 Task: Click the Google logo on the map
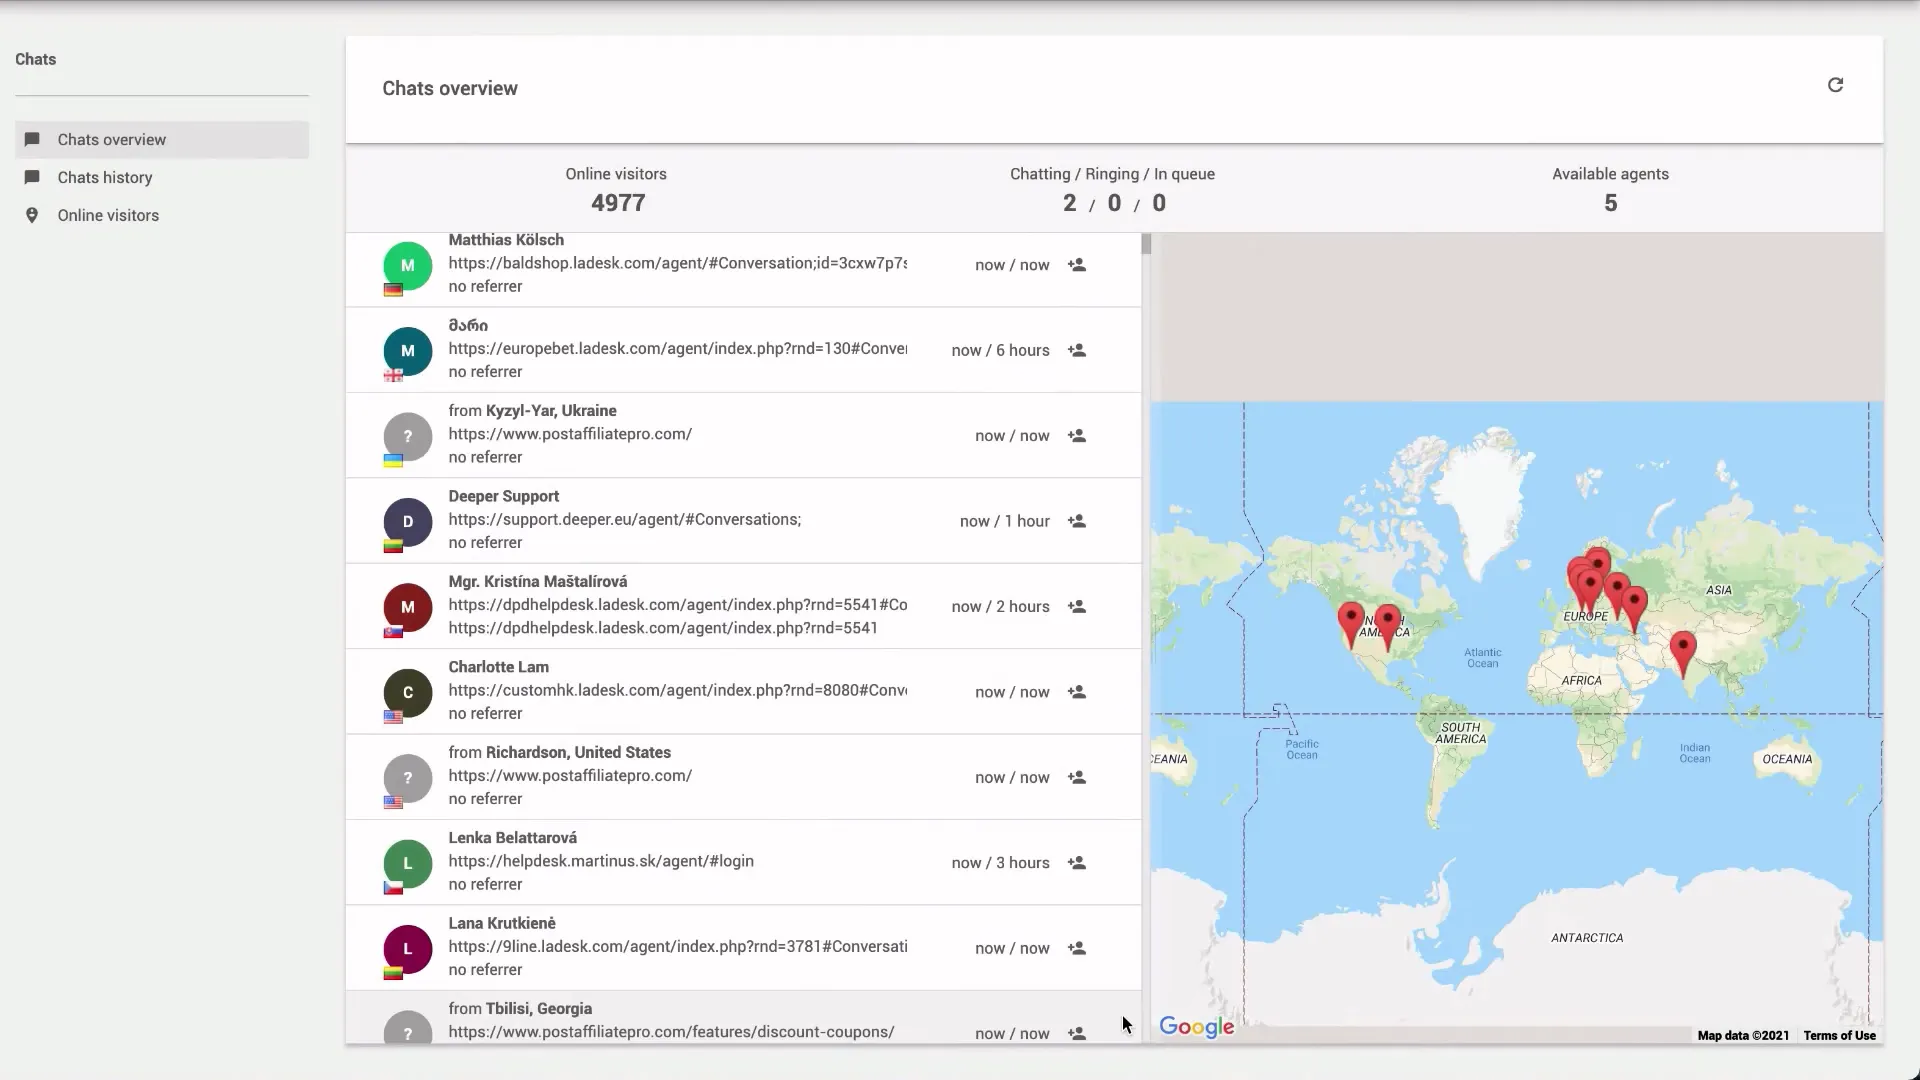1197,1027
